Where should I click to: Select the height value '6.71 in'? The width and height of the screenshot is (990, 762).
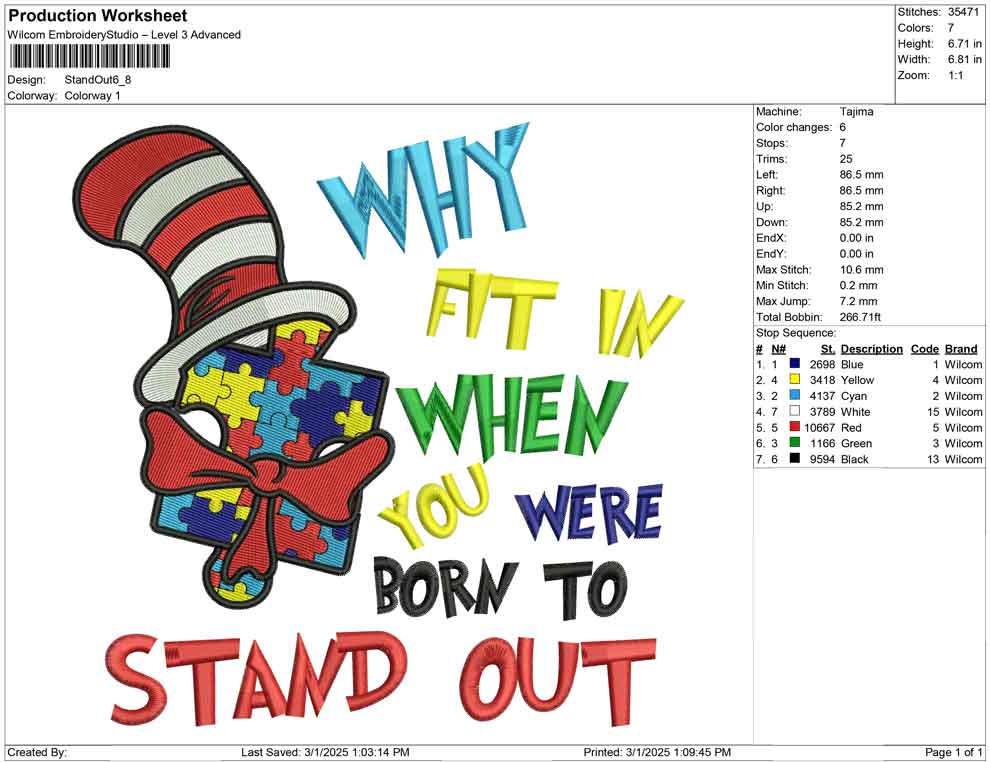point(964,44)
